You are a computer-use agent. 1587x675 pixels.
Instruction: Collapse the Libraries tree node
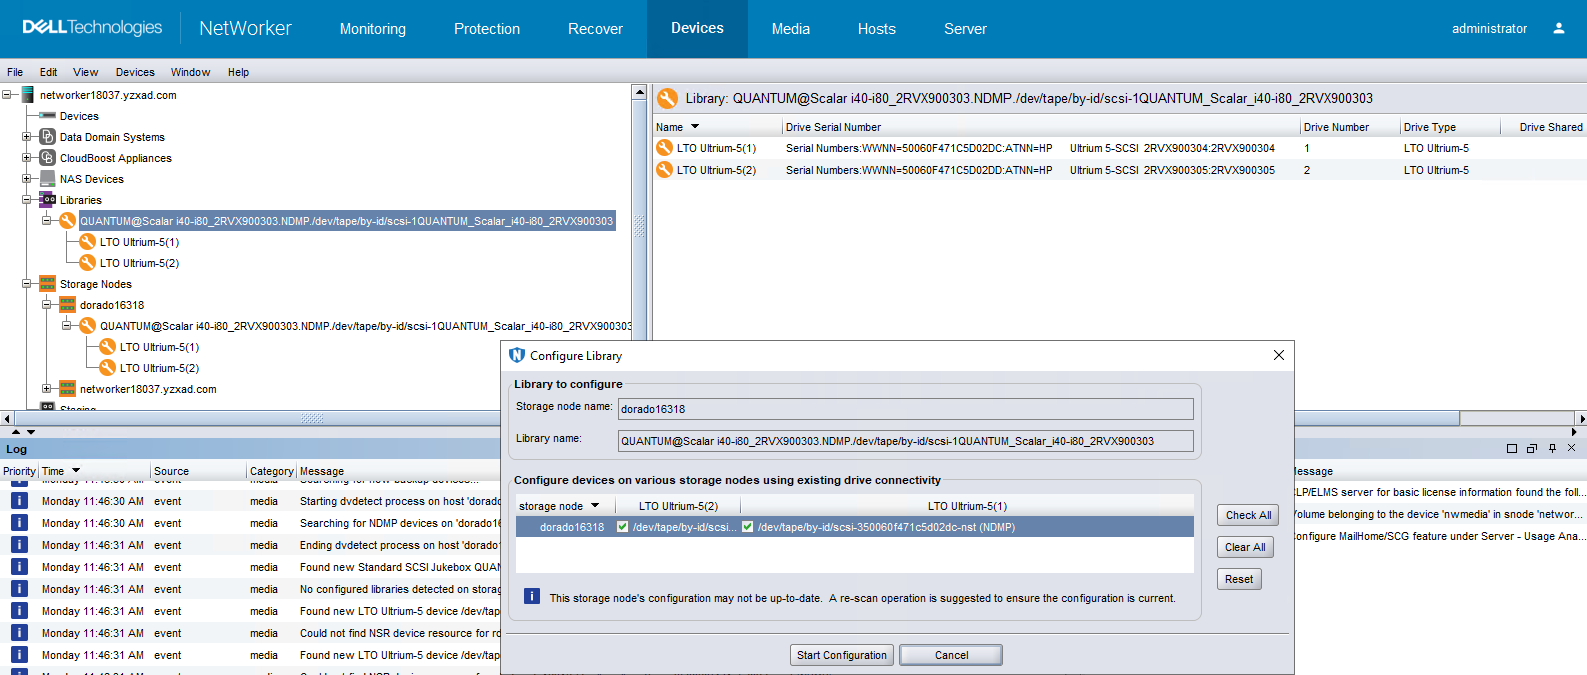tap(27, 200)
